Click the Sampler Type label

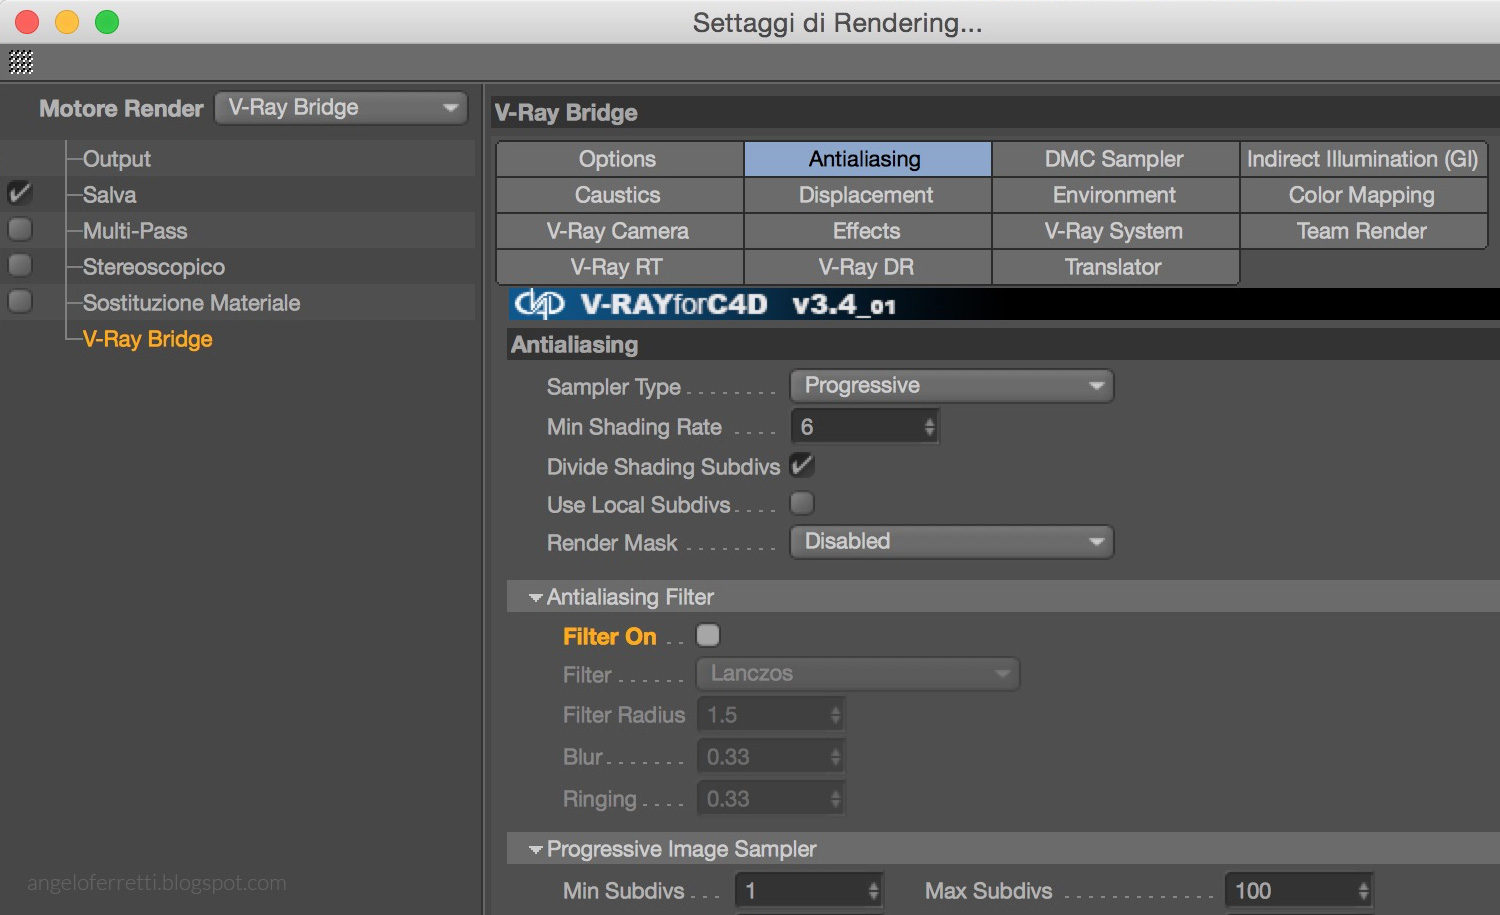click(x=614, y=387)
